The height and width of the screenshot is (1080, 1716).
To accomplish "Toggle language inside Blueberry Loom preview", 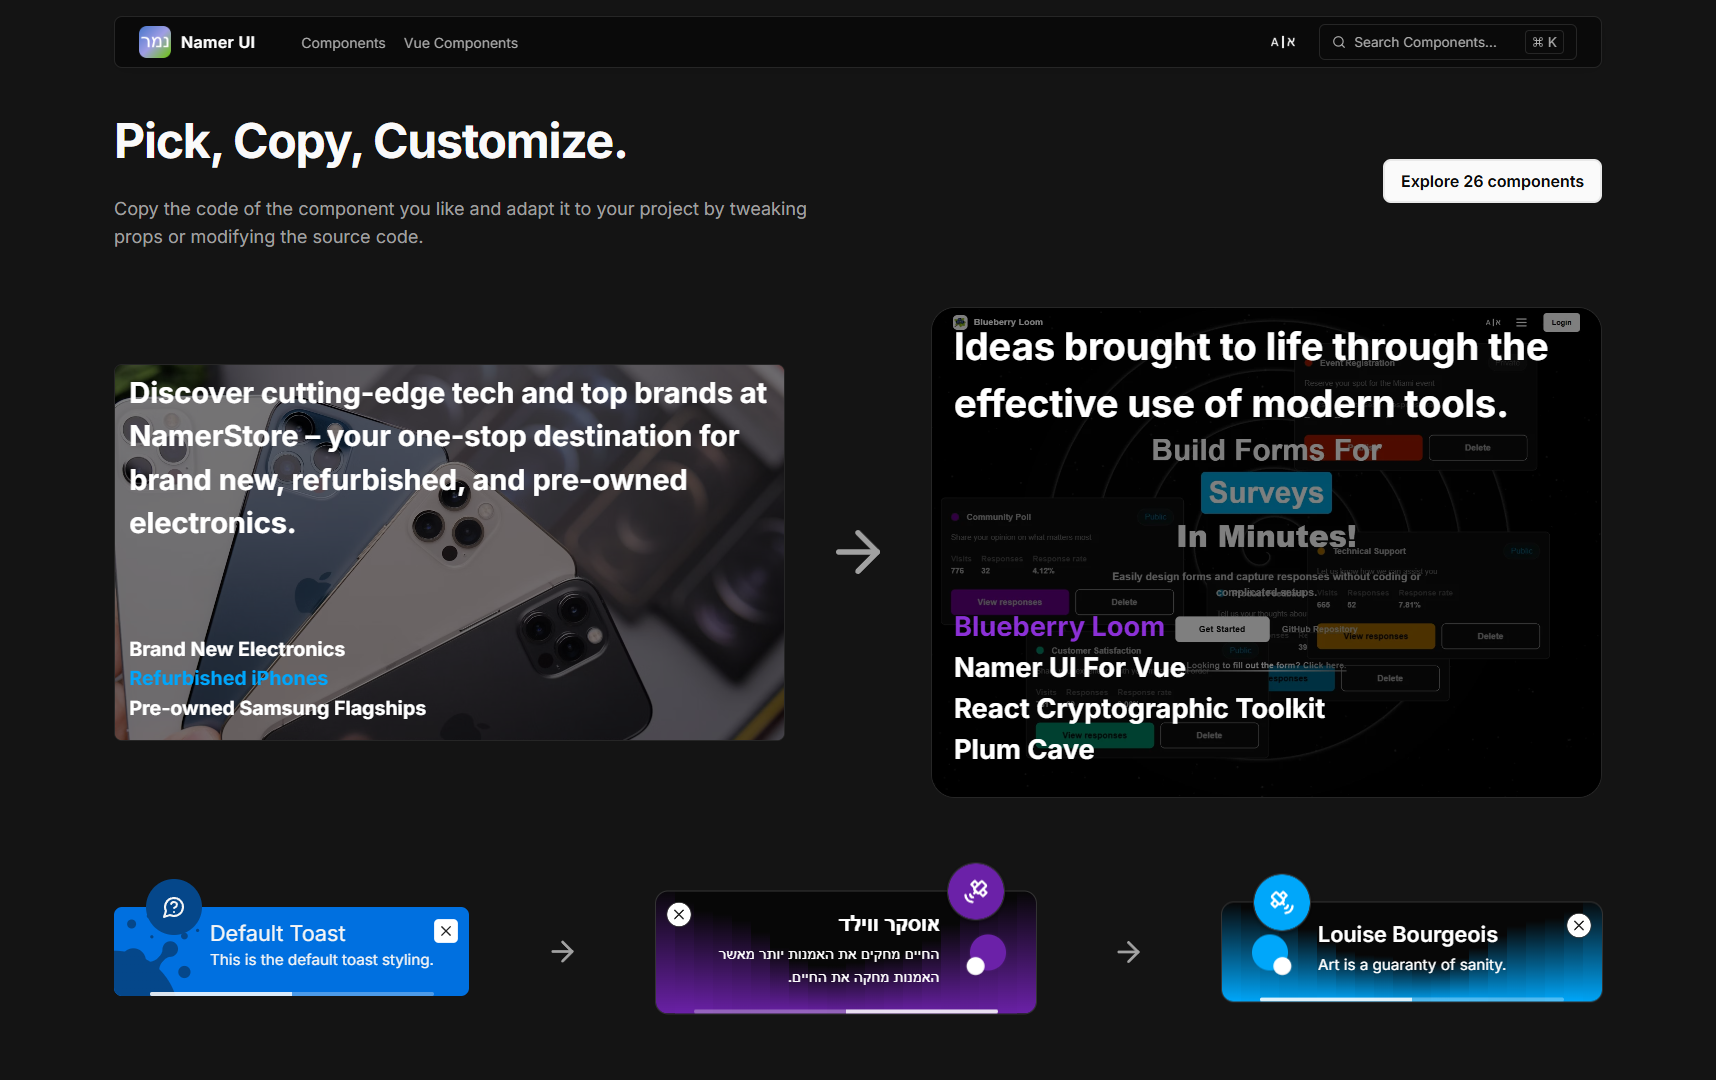I will (1493, 322).
